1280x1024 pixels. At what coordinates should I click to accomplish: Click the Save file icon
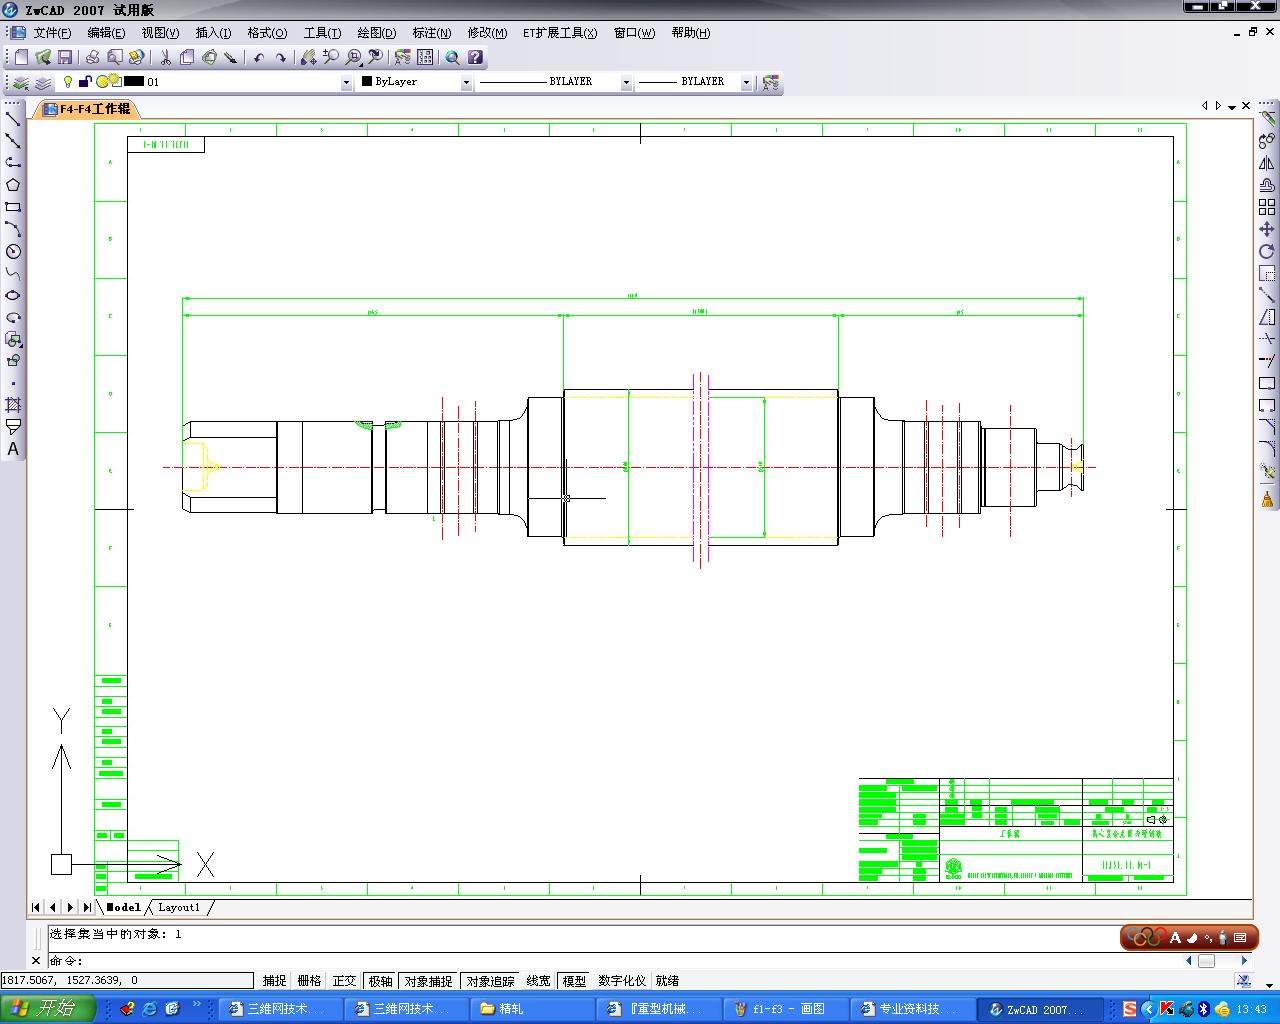pos(65,58)
